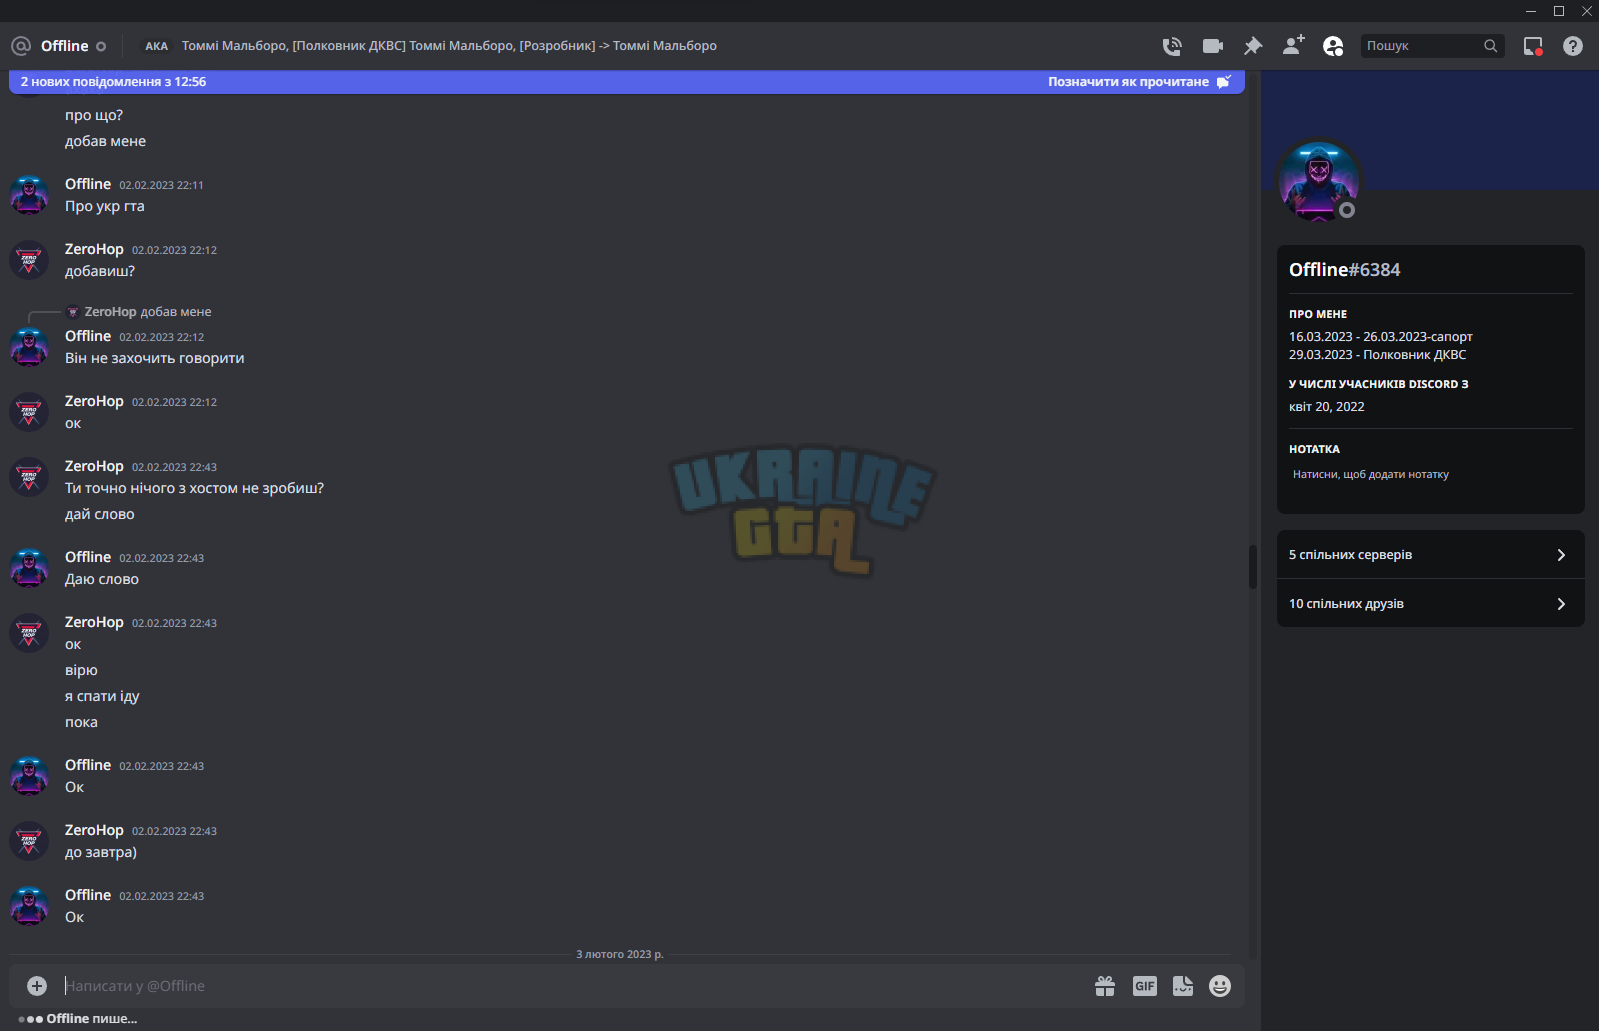Click the join date "квіт 20, 2022"
Viewport: 1599px width, 1031px height.
click(1327, 407)
